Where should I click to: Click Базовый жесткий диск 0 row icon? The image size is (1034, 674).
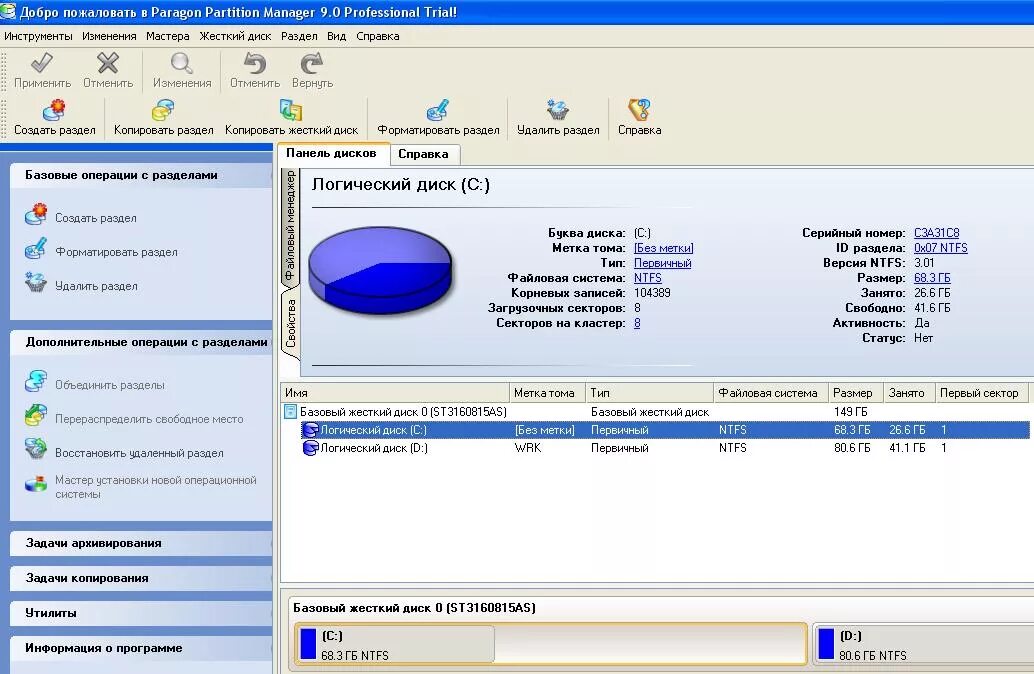[x=290, y=412]
